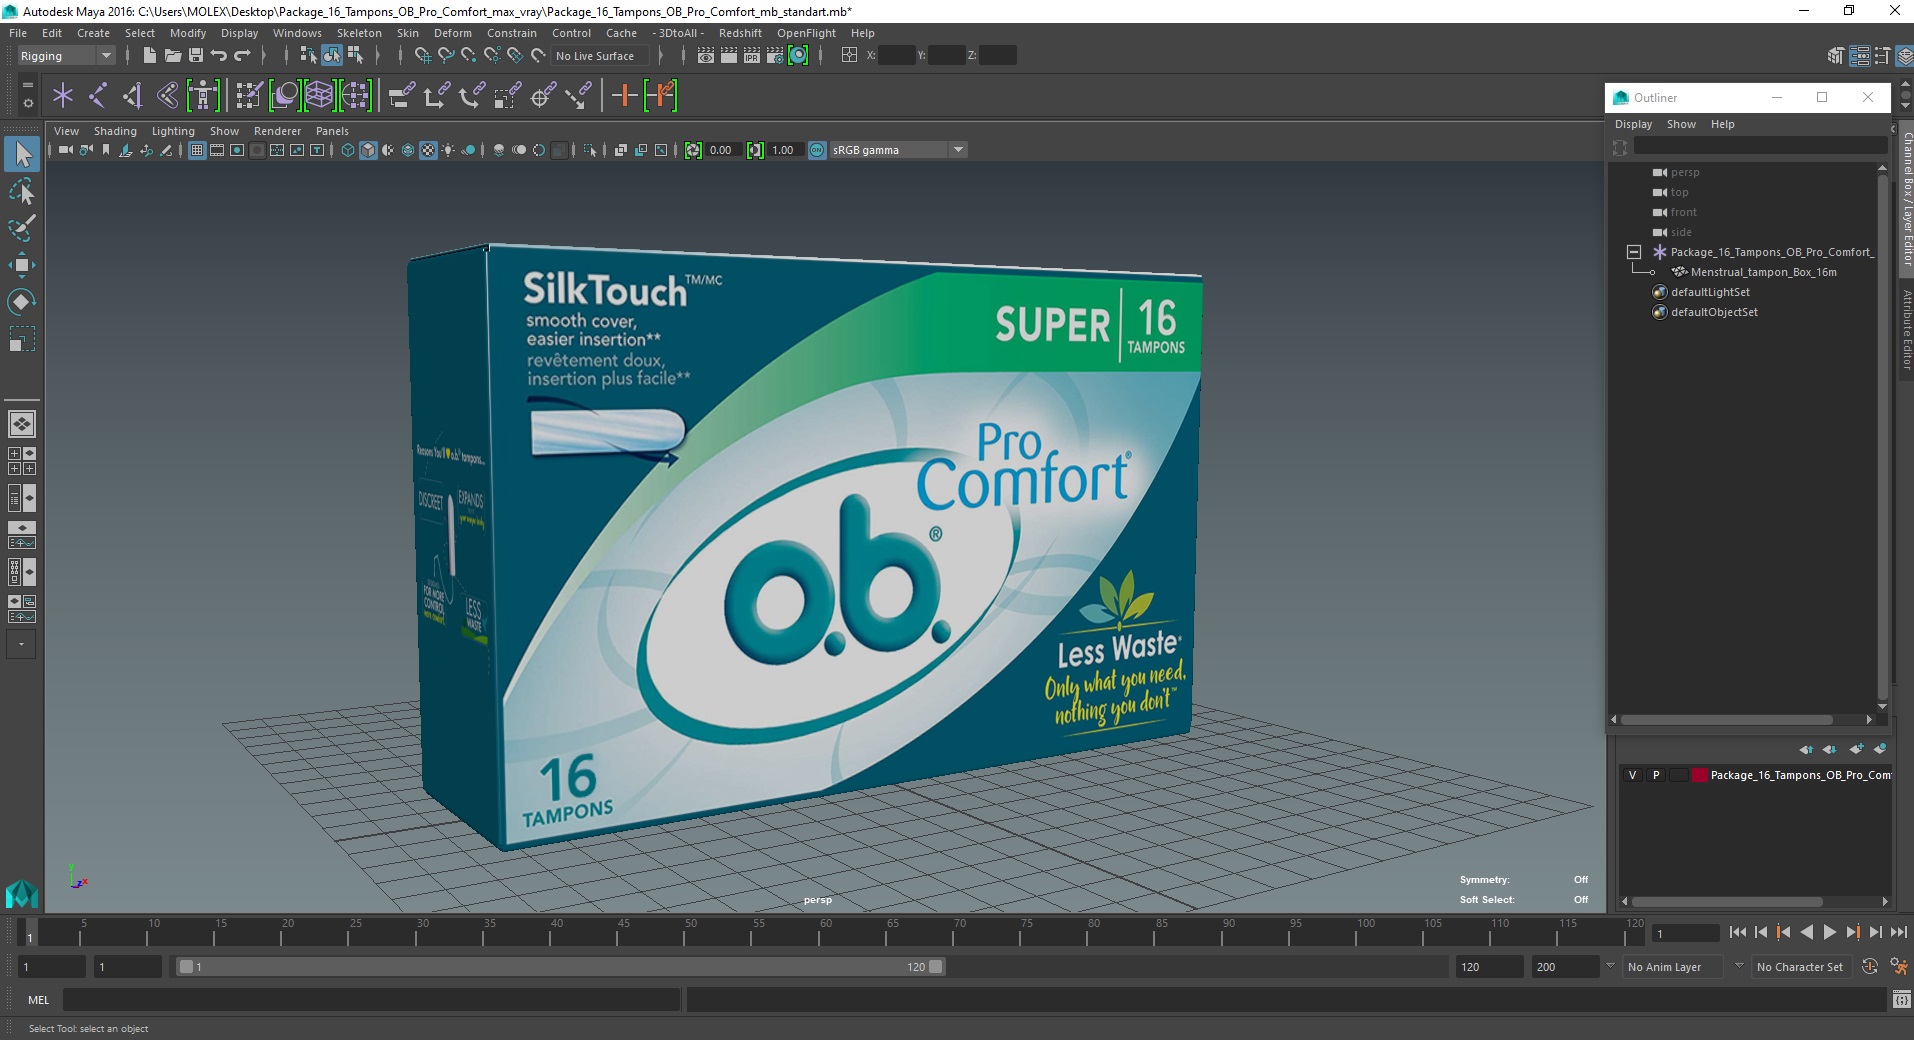Open the Attribute Editor side tab
This screenshot has height=1040, width=1914.
coord(1906,330)
